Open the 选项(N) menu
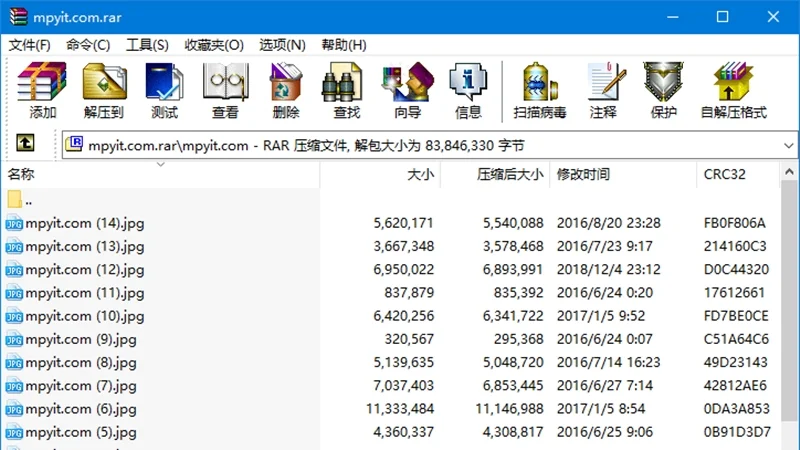Viewport: 800px width, 450px height. point(282,45)
